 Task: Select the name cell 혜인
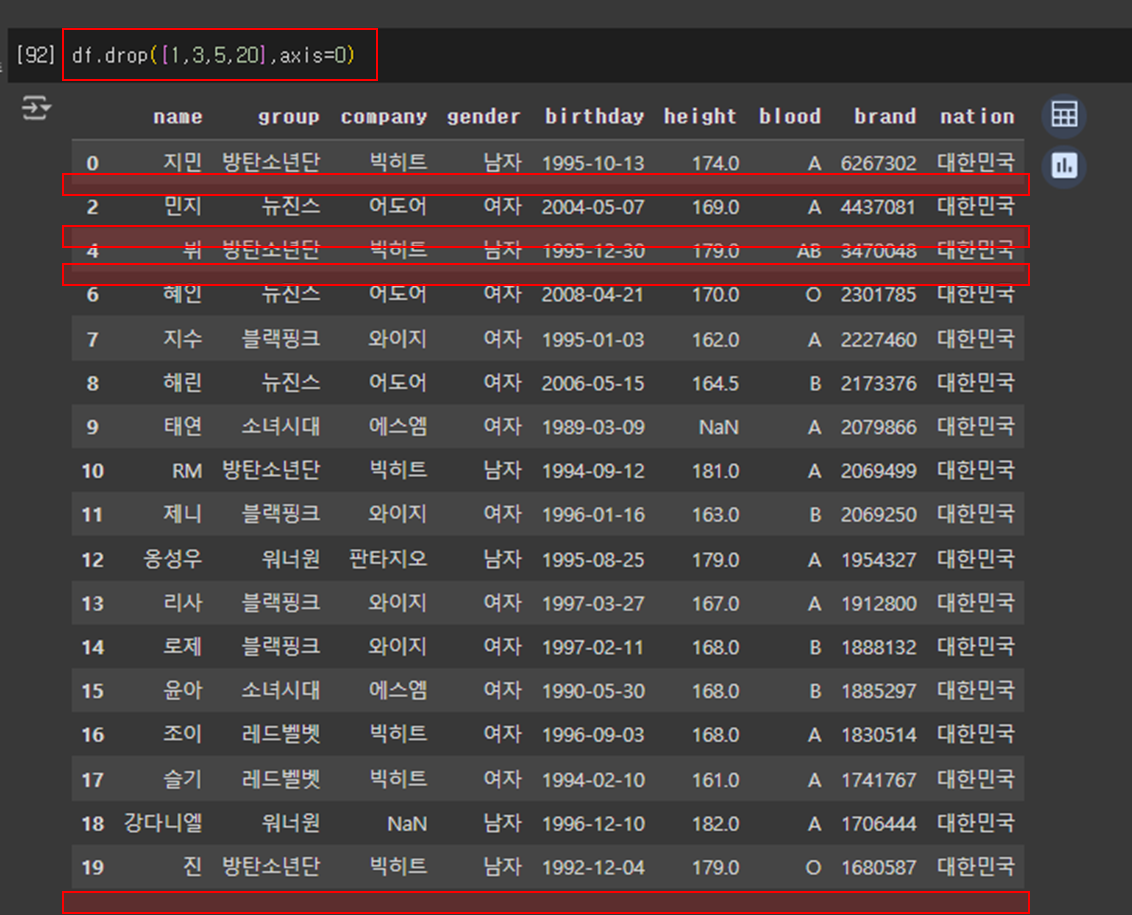pyautogui.click(x=183, y=294)
